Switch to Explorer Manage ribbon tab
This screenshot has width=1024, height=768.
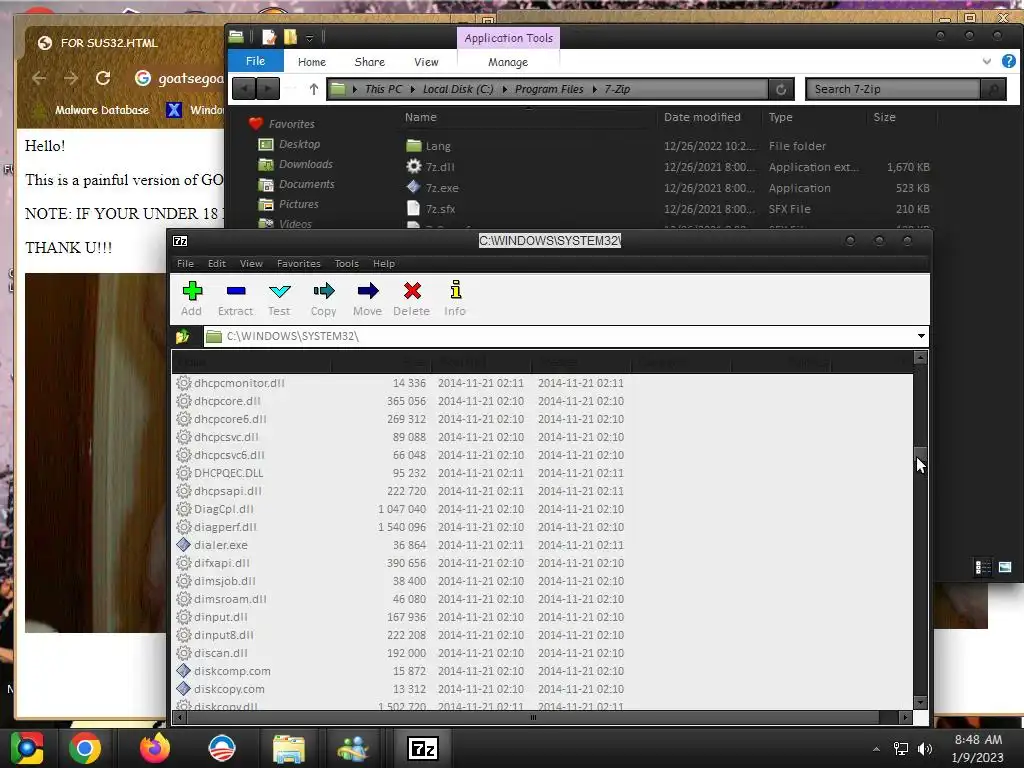pyautogui.click(x=508, y=62)
